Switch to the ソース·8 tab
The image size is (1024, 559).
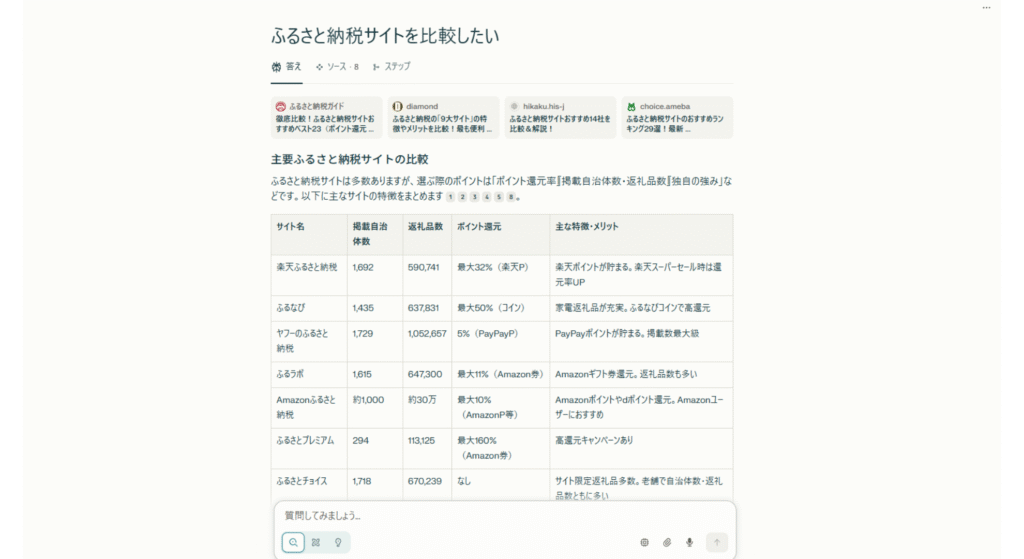(x=337, y=67)
